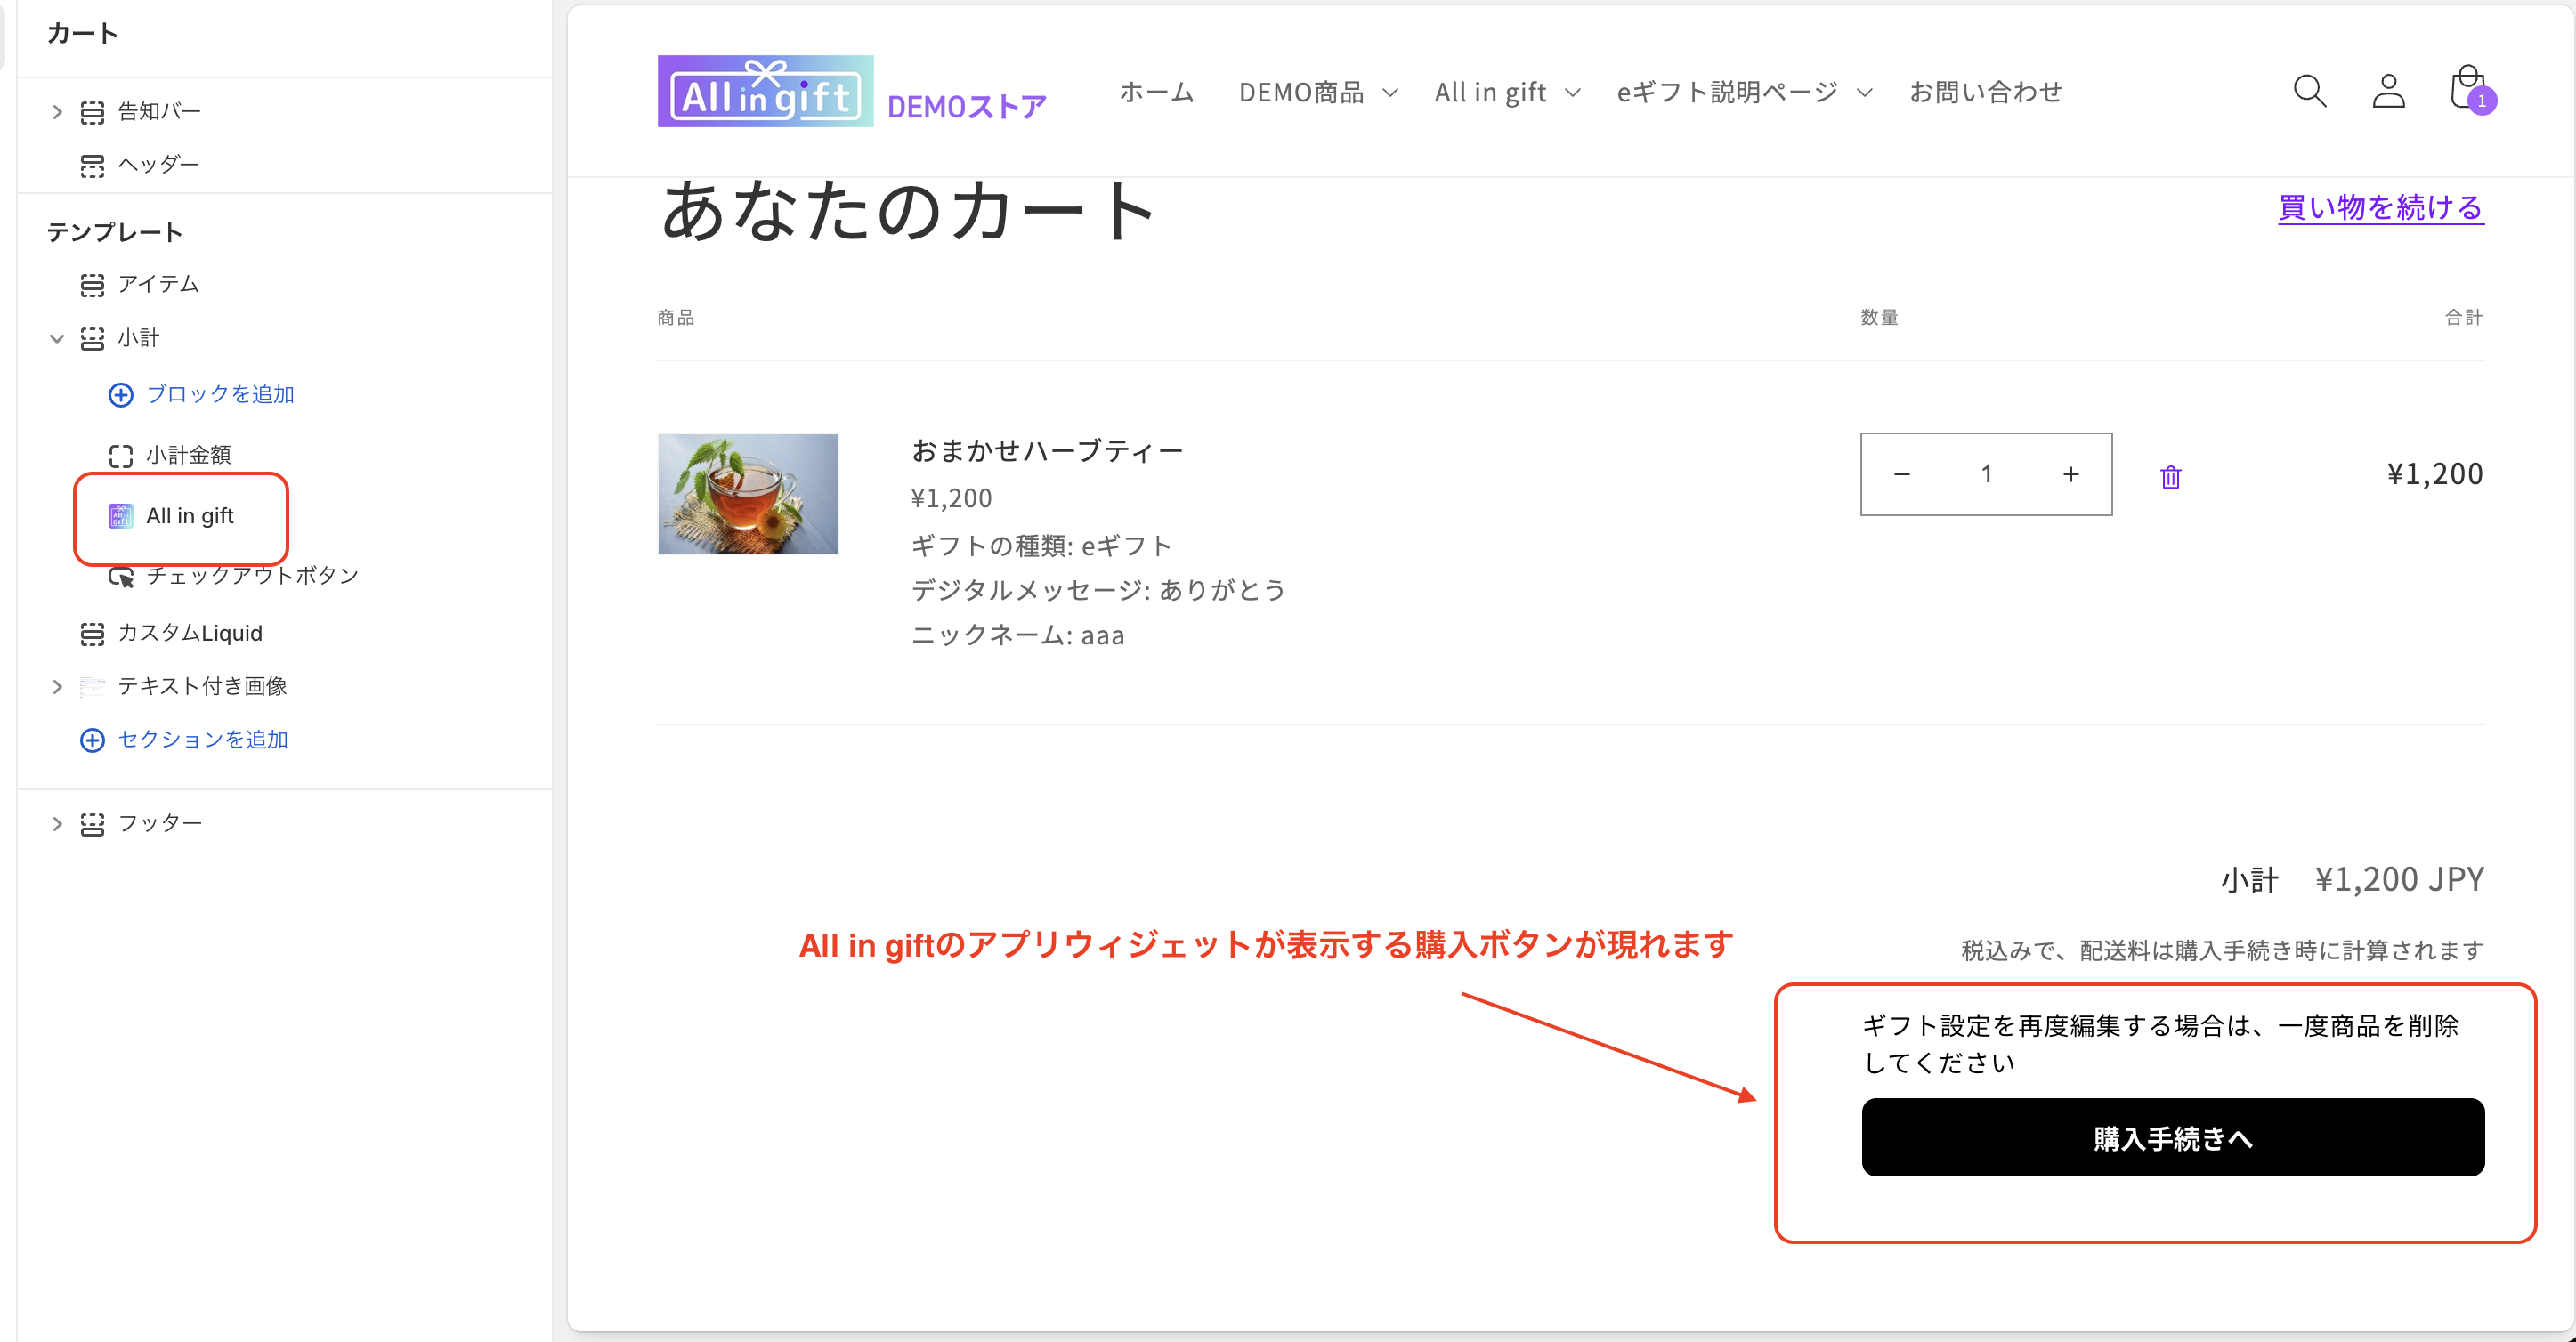
Task: Click the herb tea product thumbnail
Action: pos(747,494)
